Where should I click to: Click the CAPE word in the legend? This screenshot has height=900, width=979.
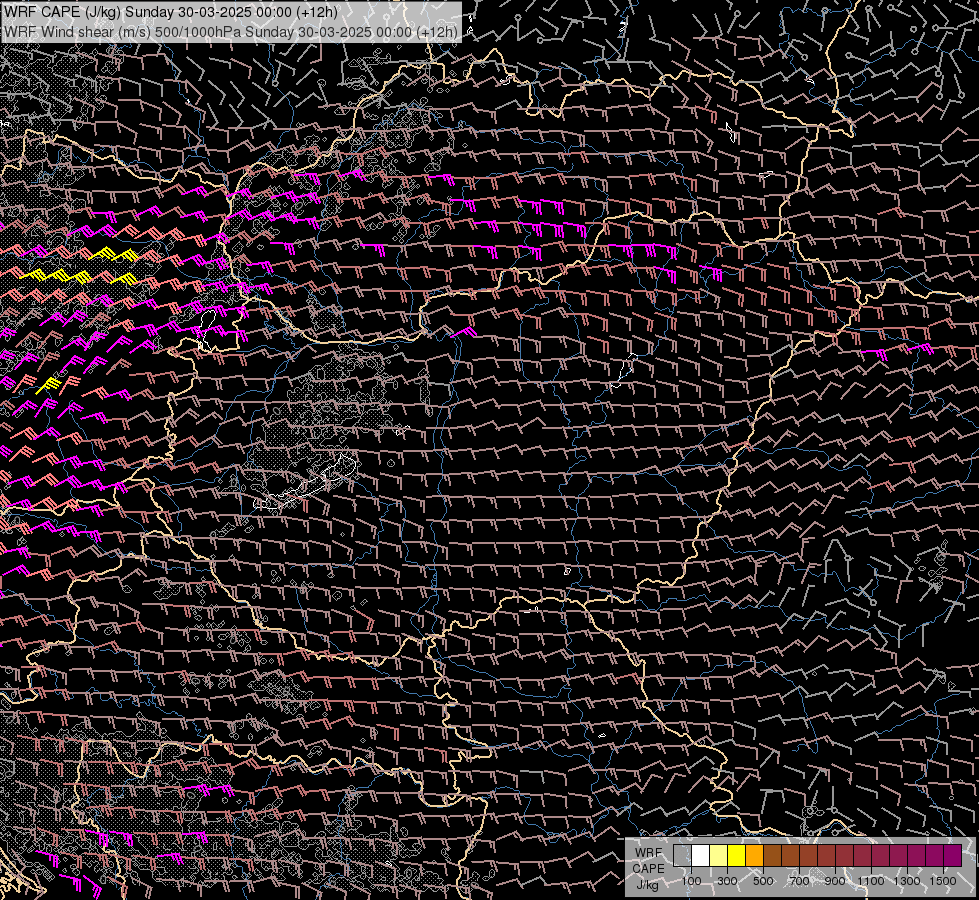coord(648,869)
